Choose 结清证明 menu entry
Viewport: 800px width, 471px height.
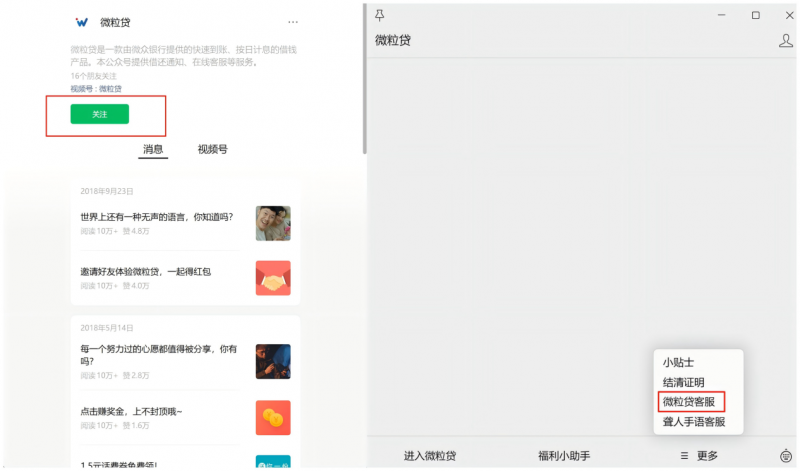683,382
